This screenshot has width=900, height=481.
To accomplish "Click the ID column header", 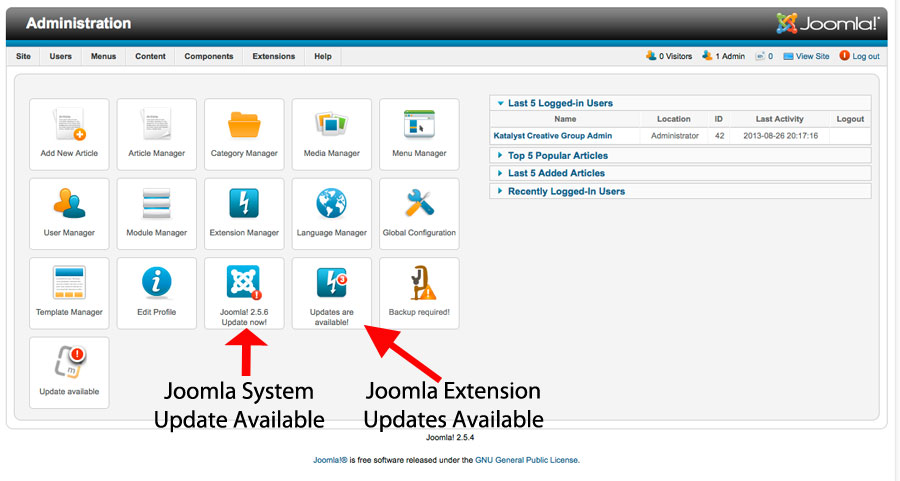I will click(719, 119).
